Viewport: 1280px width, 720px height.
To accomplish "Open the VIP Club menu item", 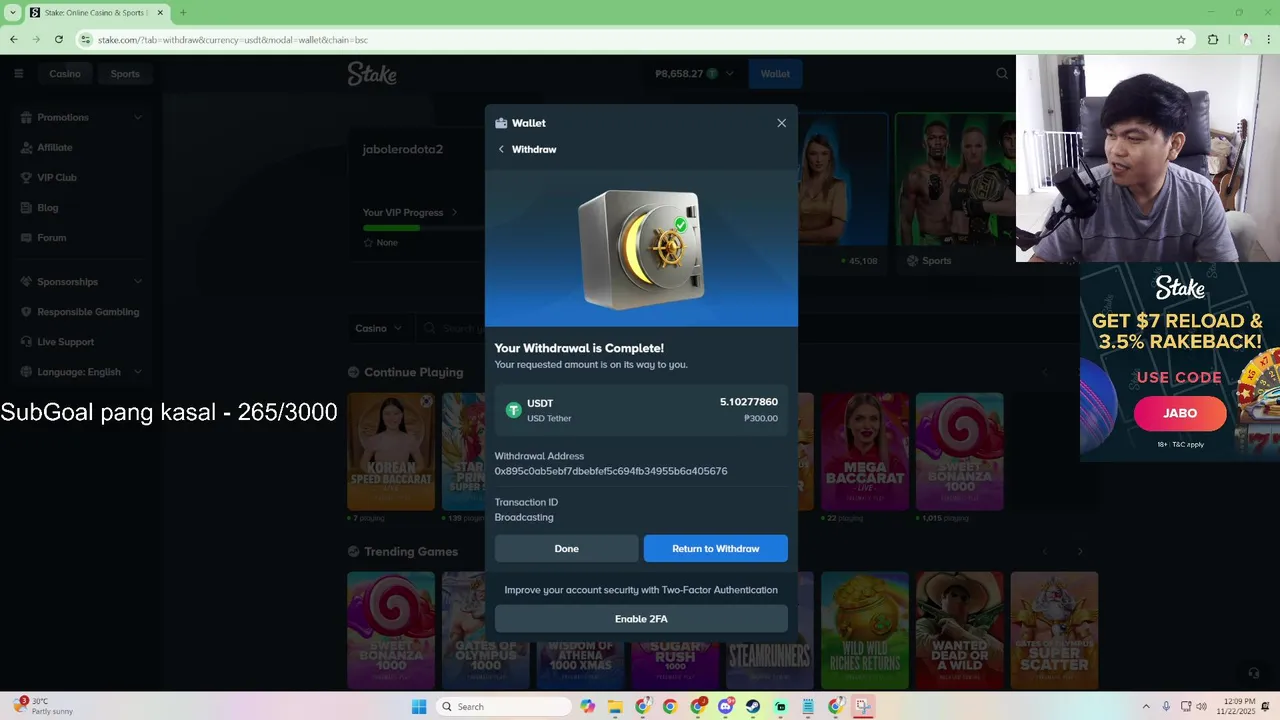I will coord(57,177).
